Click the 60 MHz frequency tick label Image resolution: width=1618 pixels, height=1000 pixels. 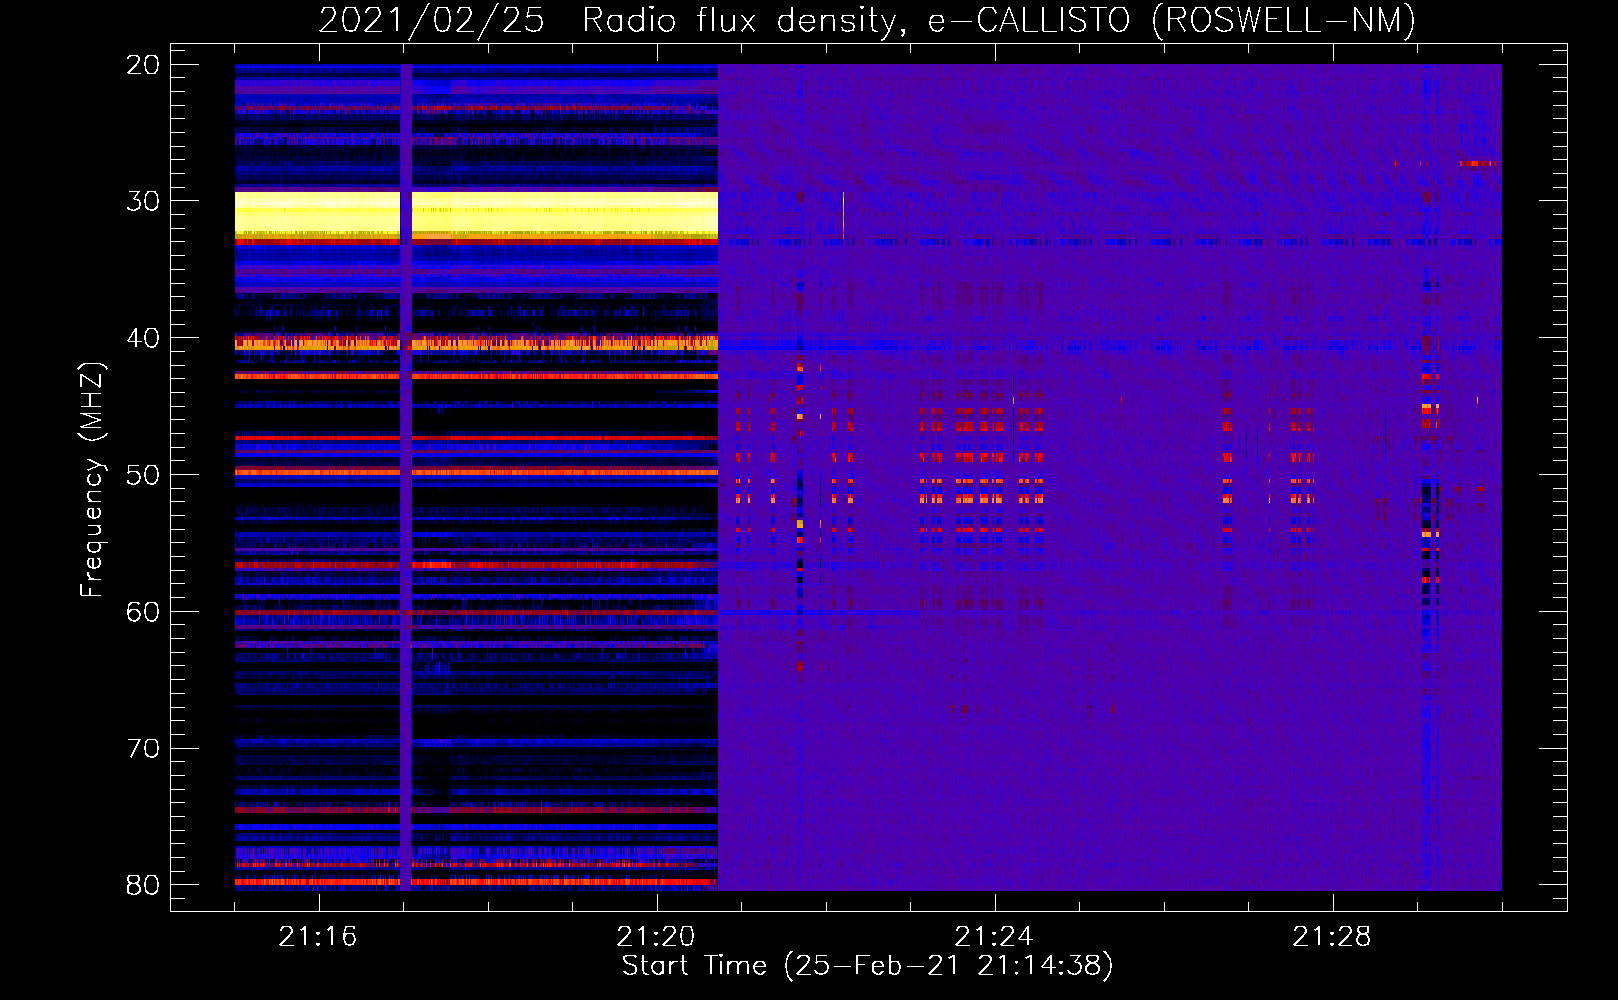(143, 612)
